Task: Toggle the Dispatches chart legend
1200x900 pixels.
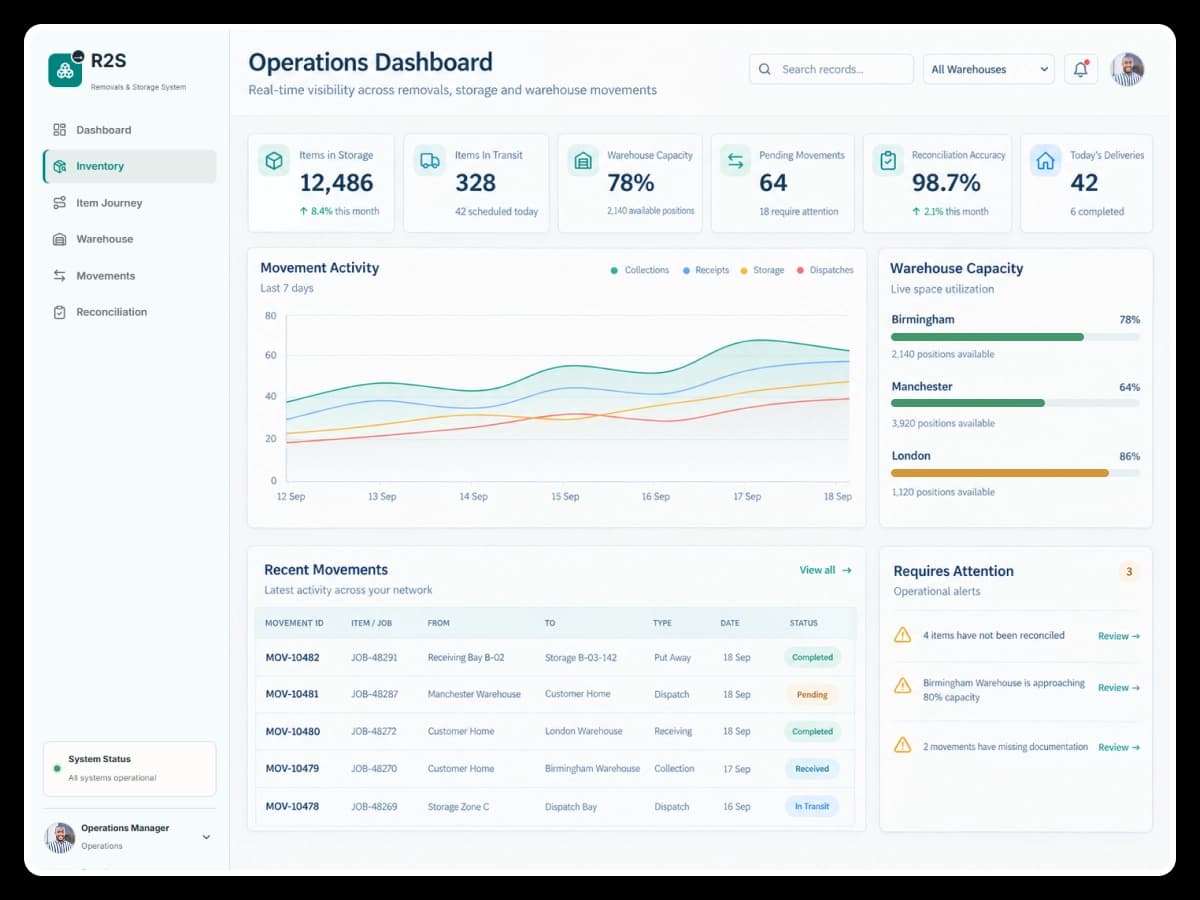Action: pyautogui.click(x=825, y=270)
